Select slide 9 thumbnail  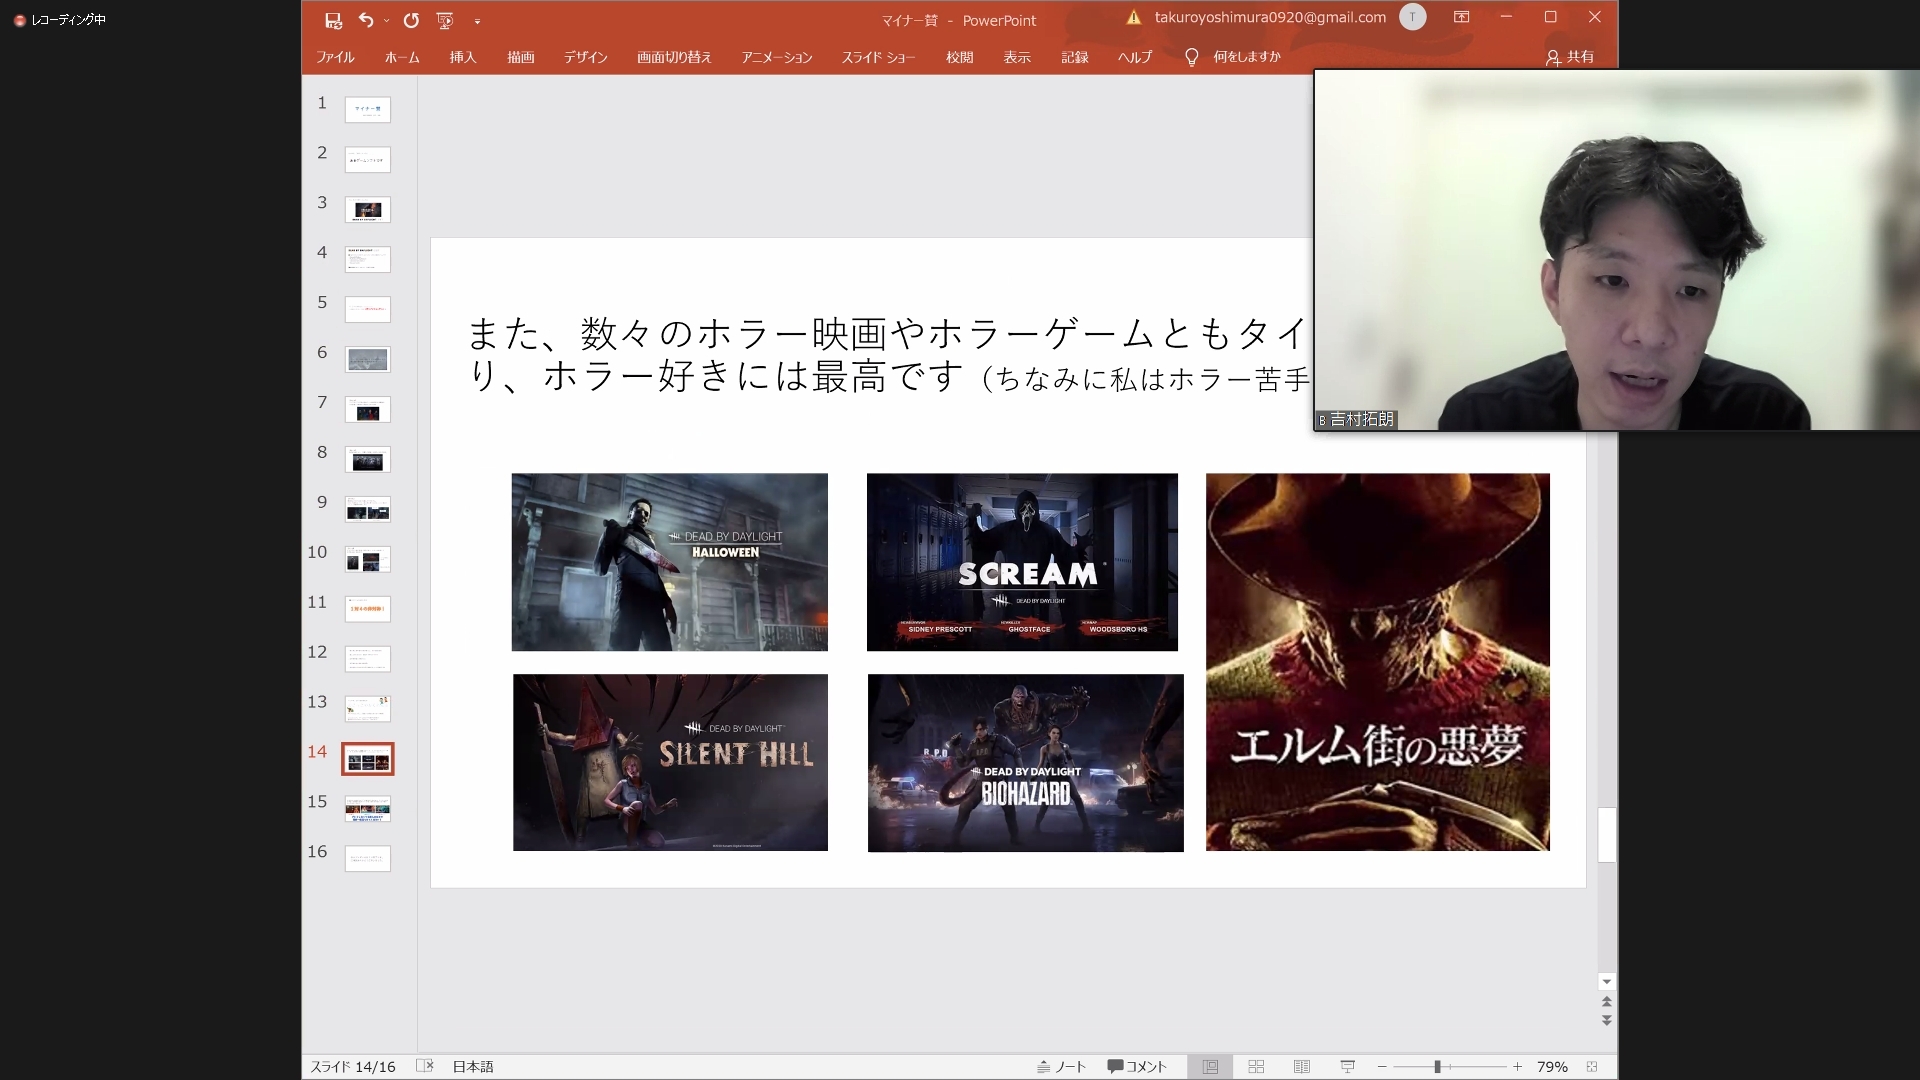pos(367,509)
